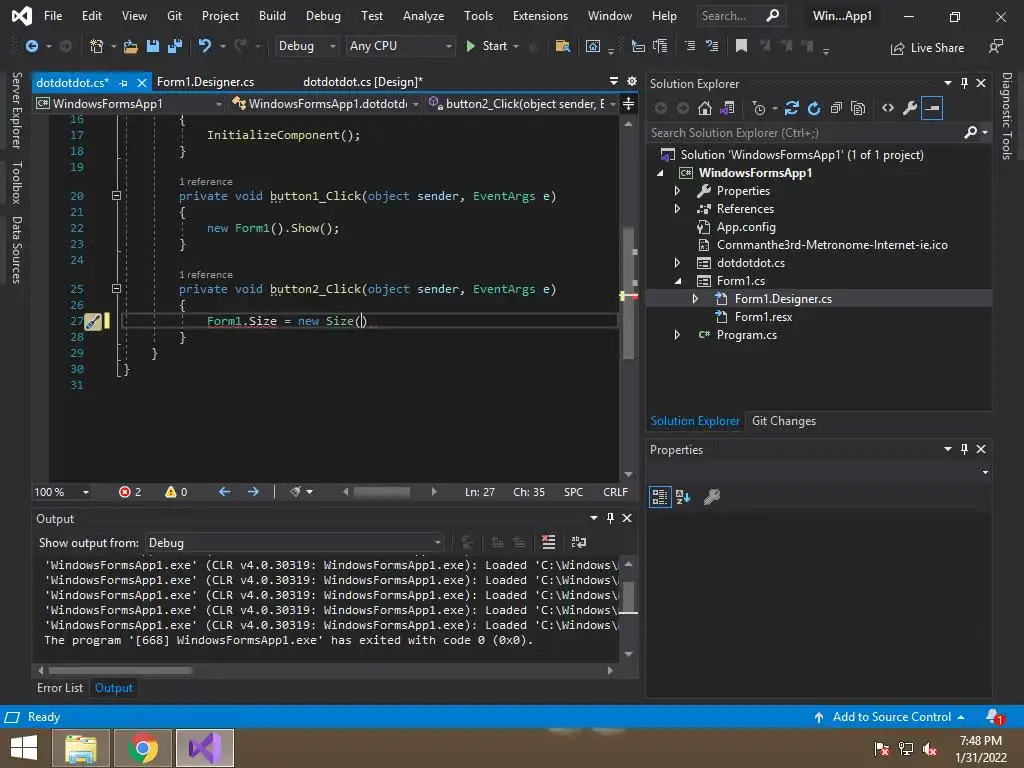1024x768 pixels.
Task: Toggle Word Wrap in the Output panel
Action: pyautogui.click(x=578, y=542)
